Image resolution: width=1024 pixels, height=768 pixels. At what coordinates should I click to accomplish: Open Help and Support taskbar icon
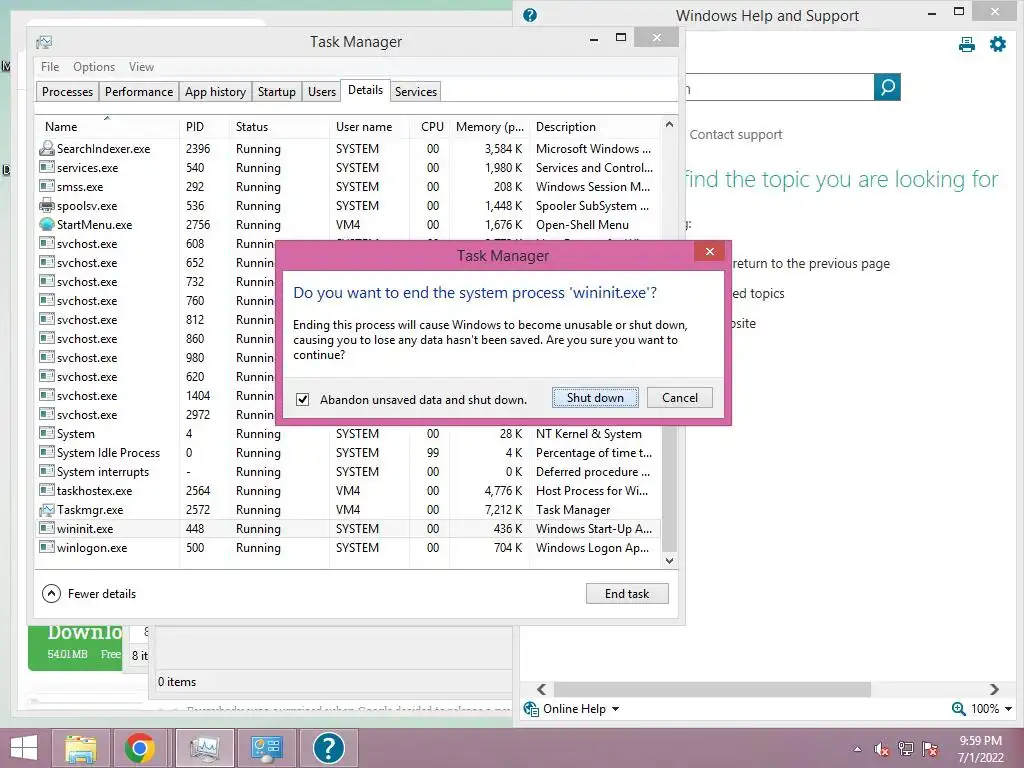pyautogui.click(x=328, y=748)
